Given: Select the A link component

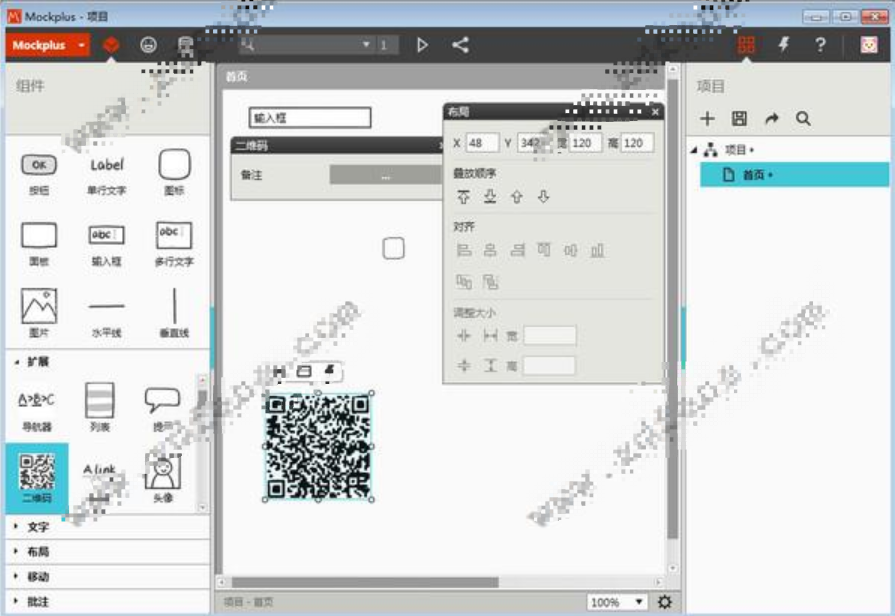Looking at the screenshot, I should [100, 481].
